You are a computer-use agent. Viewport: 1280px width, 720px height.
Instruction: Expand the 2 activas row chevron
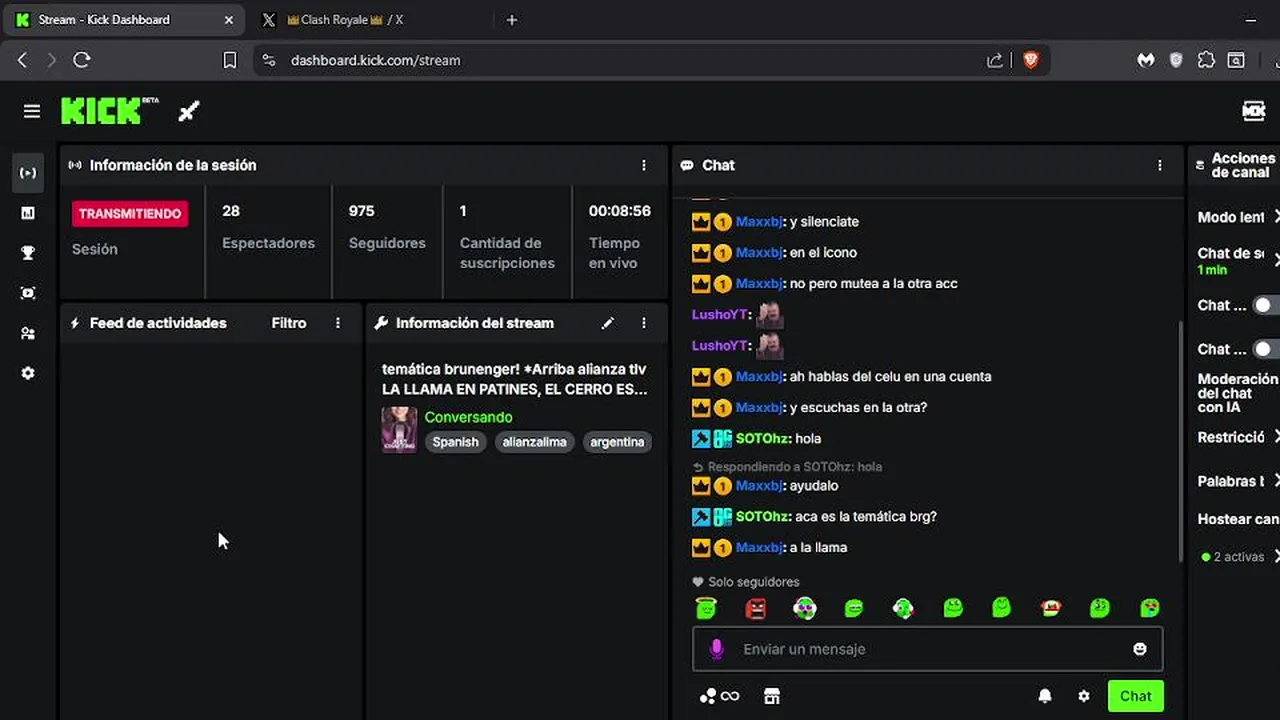coord(1275,557)
